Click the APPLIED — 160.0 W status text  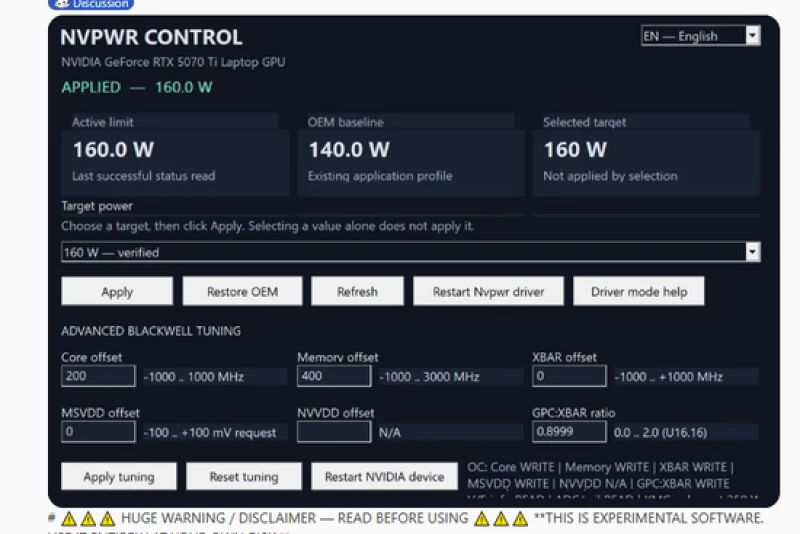click(137, 87)
